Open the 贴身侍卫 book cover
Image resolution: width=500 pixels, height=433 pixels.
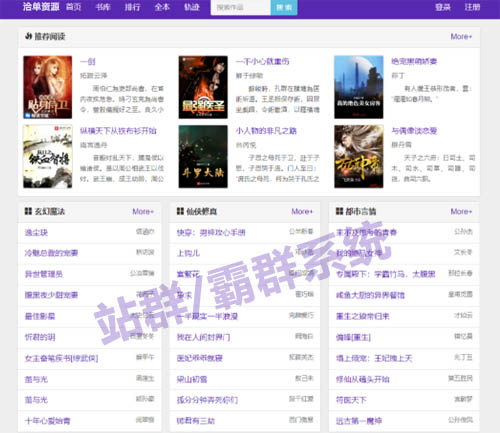(48, 87)
